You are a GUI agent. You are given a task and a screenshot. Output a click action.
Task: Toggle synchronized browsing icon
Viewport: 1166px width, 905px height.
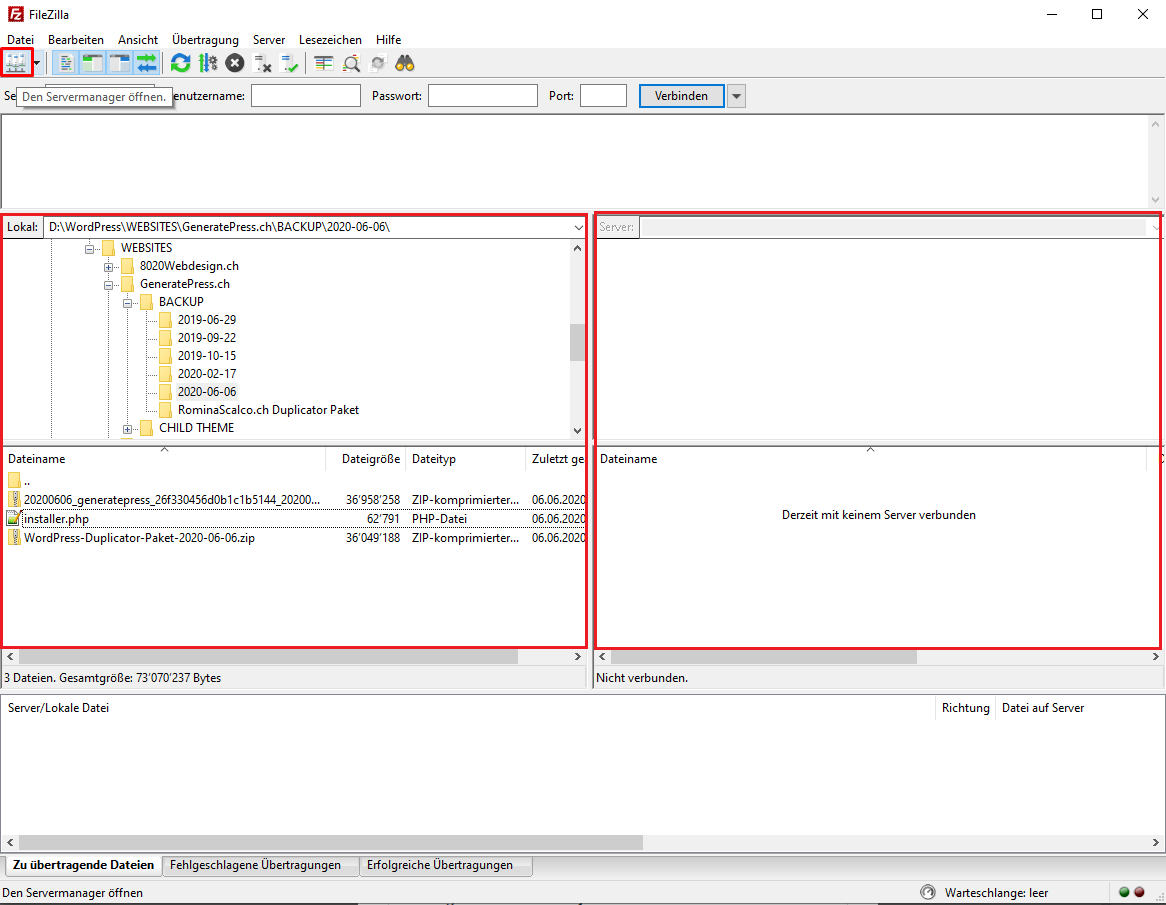click(378, 64)
